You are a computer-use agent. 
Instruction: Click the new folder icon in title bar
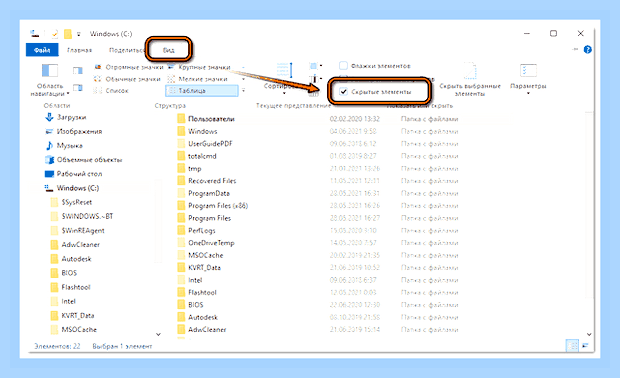click(68, 34)
